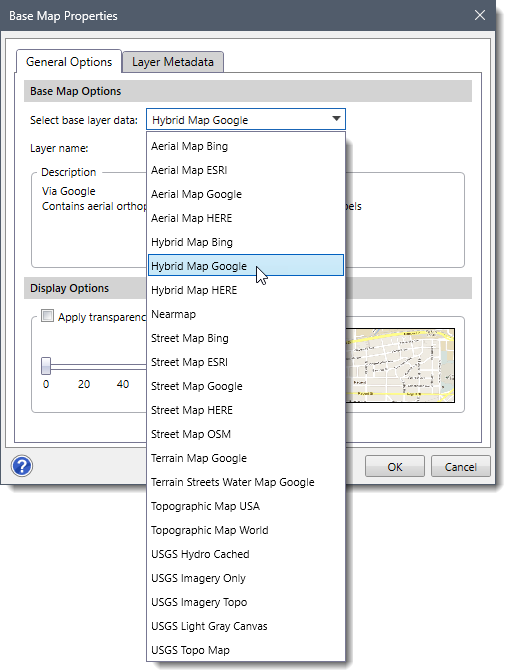Select Street Map ESRI option
506x670 pixels.
[246, 362]
